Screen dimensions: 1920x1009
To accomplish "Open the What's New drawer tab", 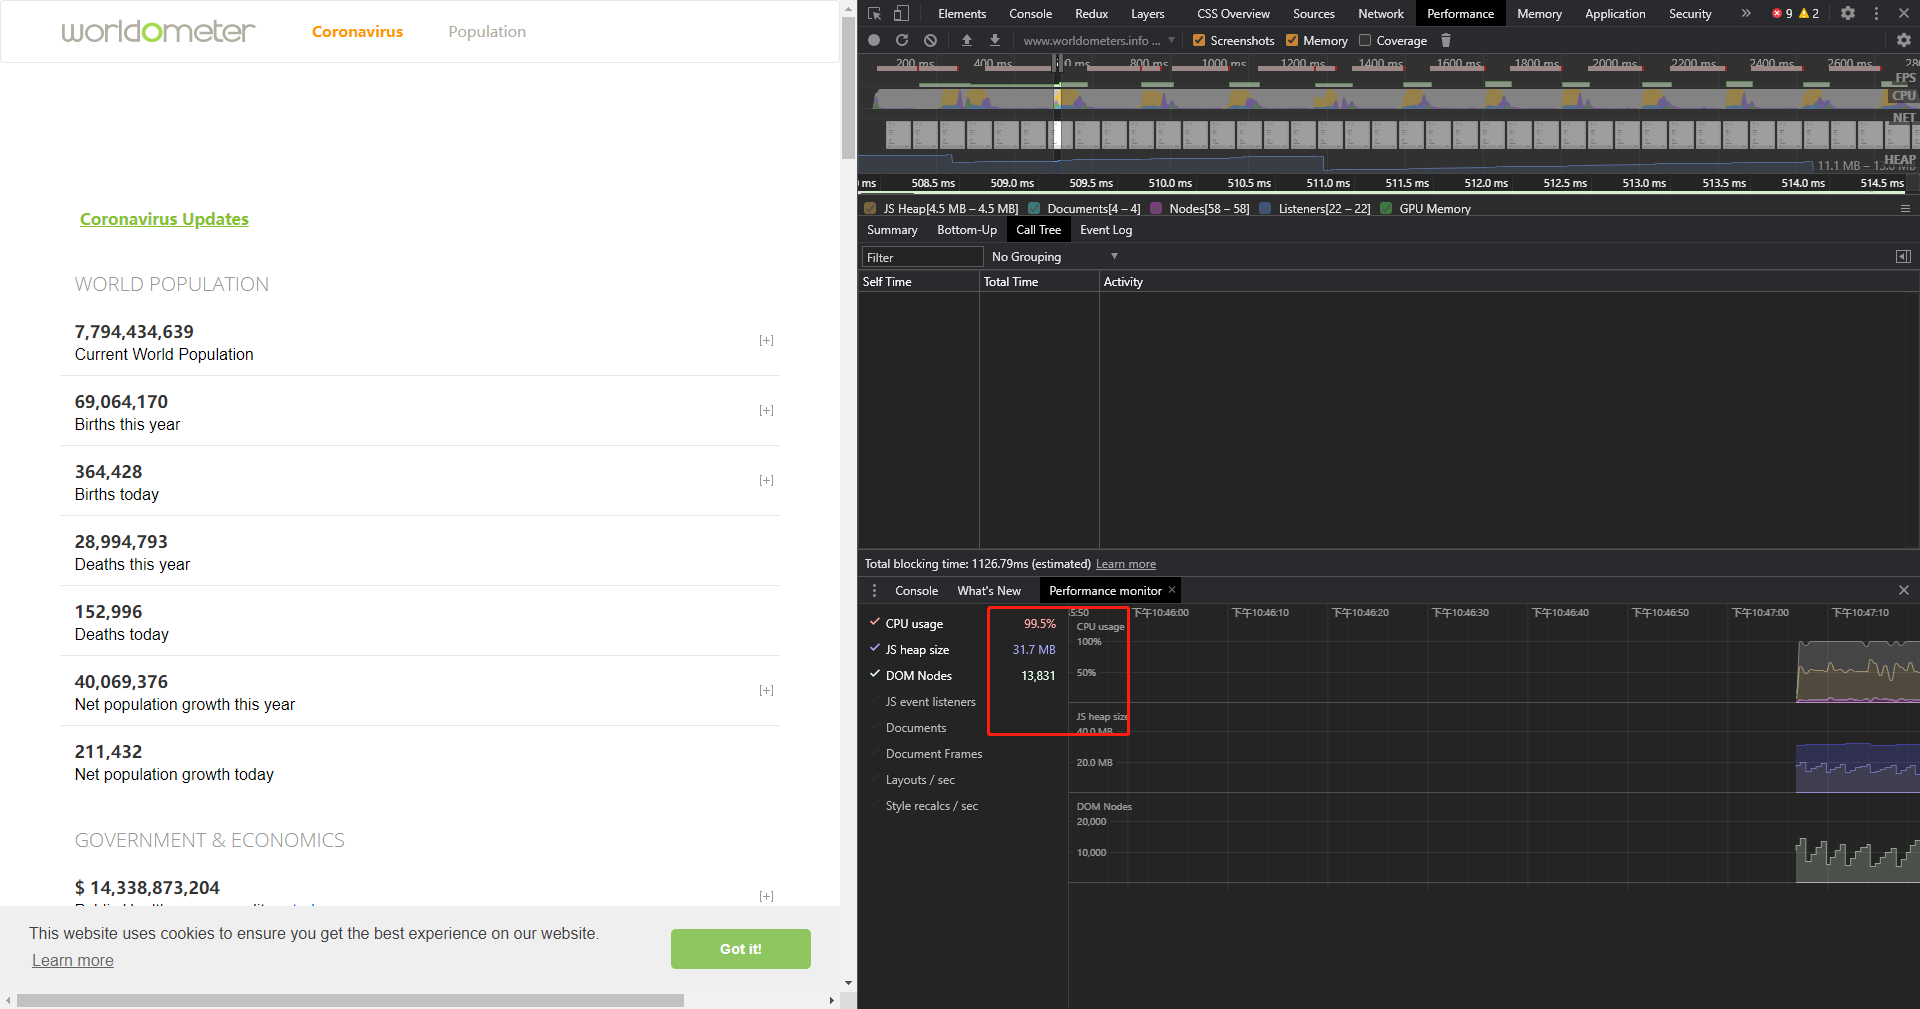I will [989, 591].
